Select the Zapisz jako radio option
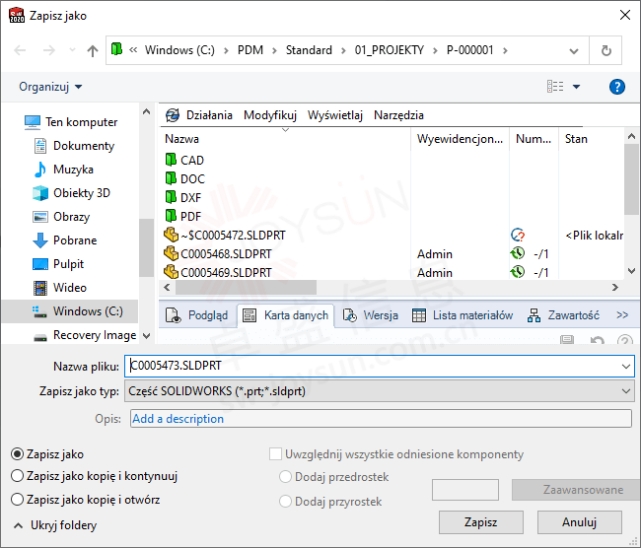The image size is (641, 548). tap(17, 454)
